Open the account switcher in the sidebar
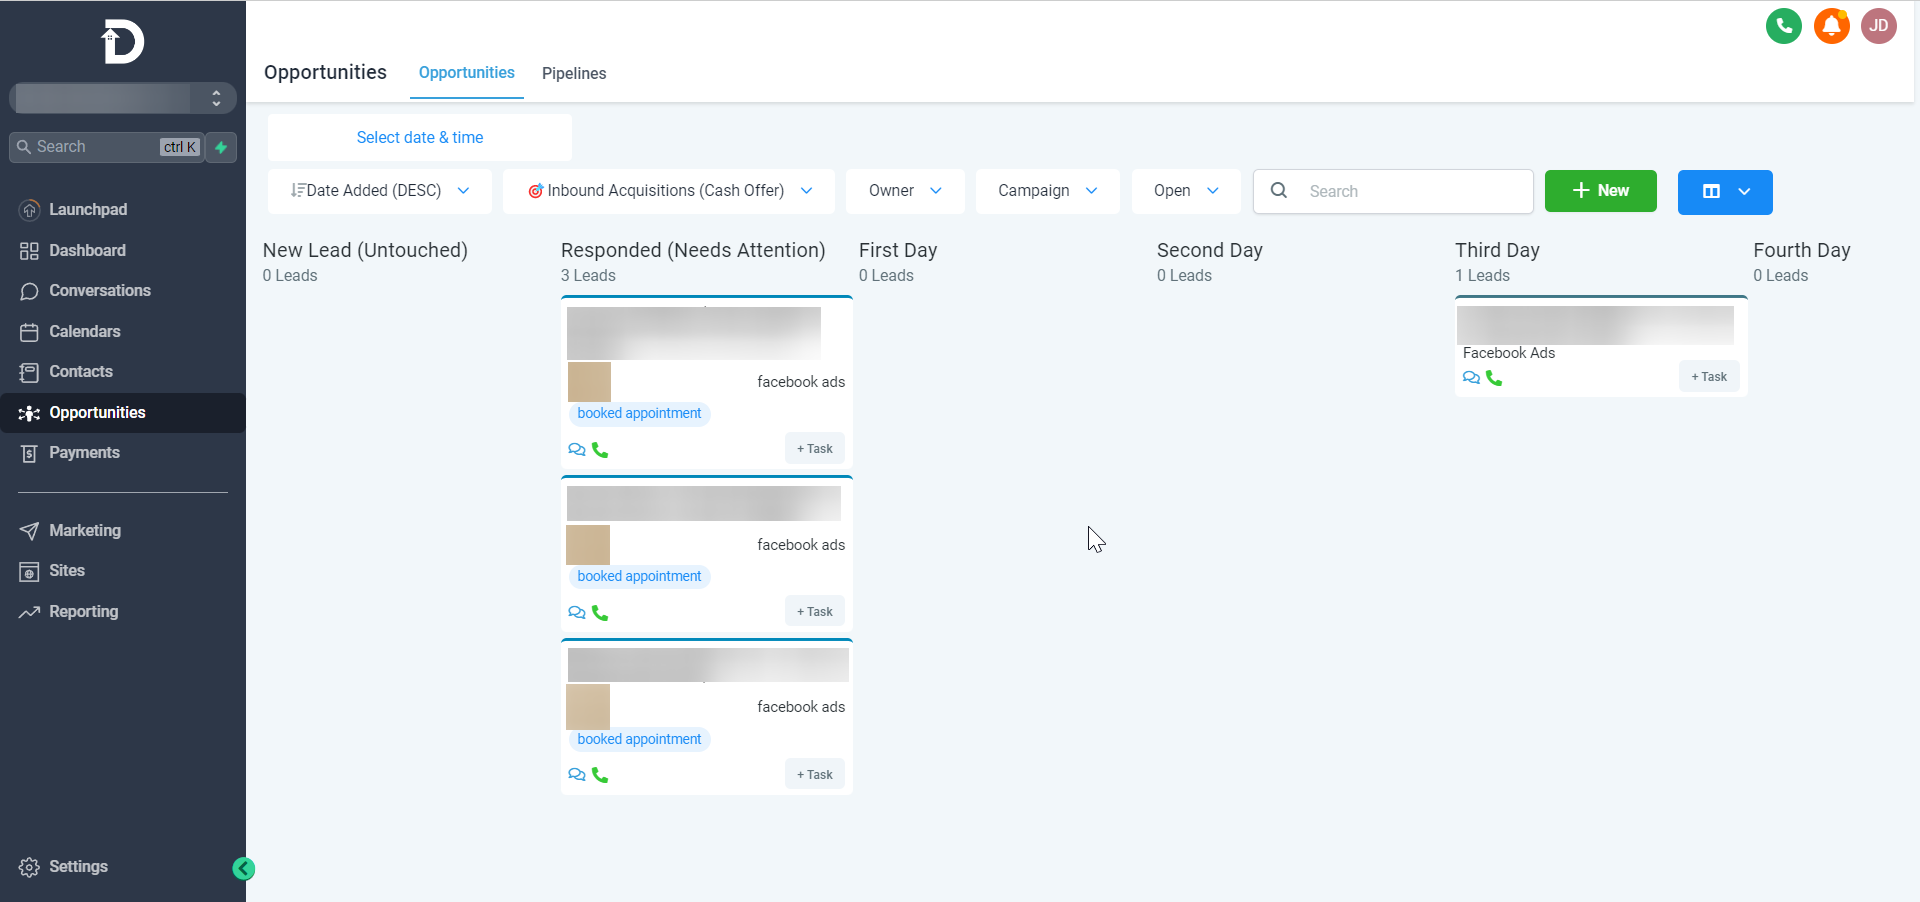The image size is (1920, 902). [x=123, y=98]
